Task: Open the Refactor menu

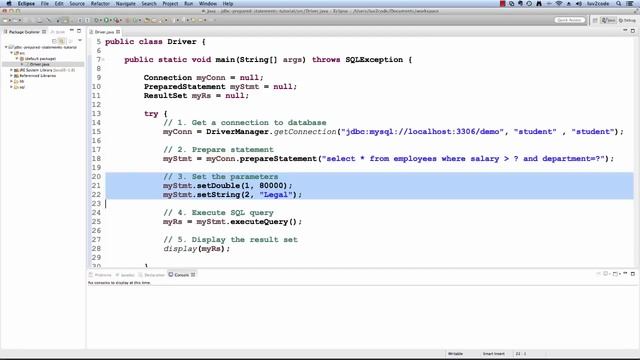Action: point(100,4)
